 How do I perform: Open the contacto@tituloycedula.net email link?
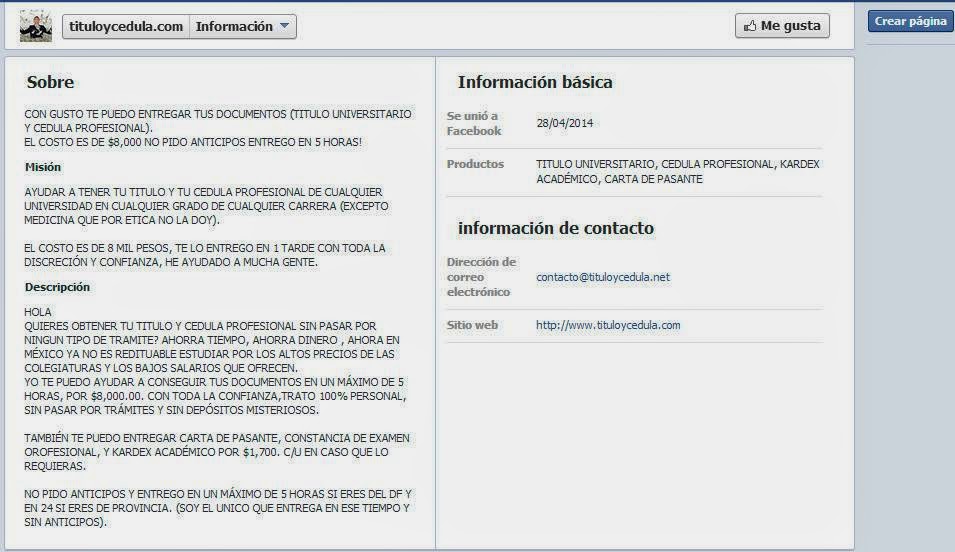[x=603, y=277]
